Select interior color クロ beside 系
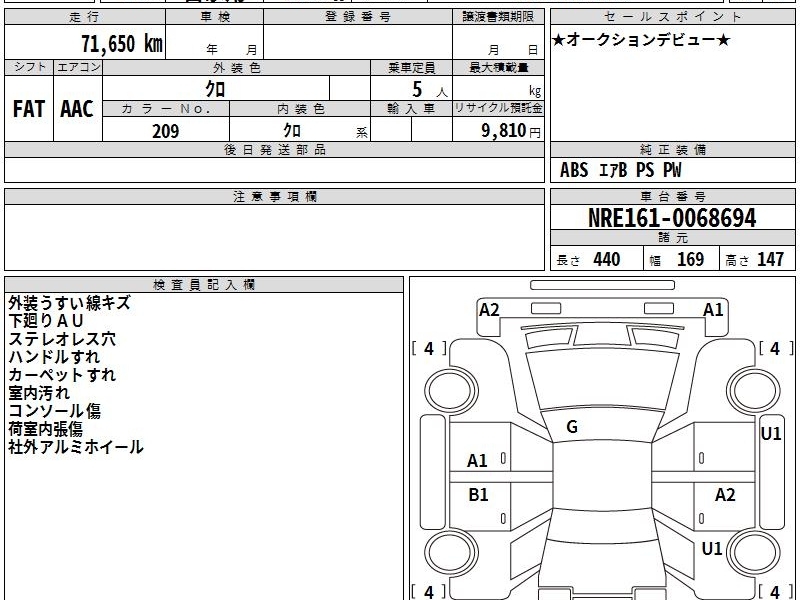Screen dimensions: 800x600 [x=292, y=131]
